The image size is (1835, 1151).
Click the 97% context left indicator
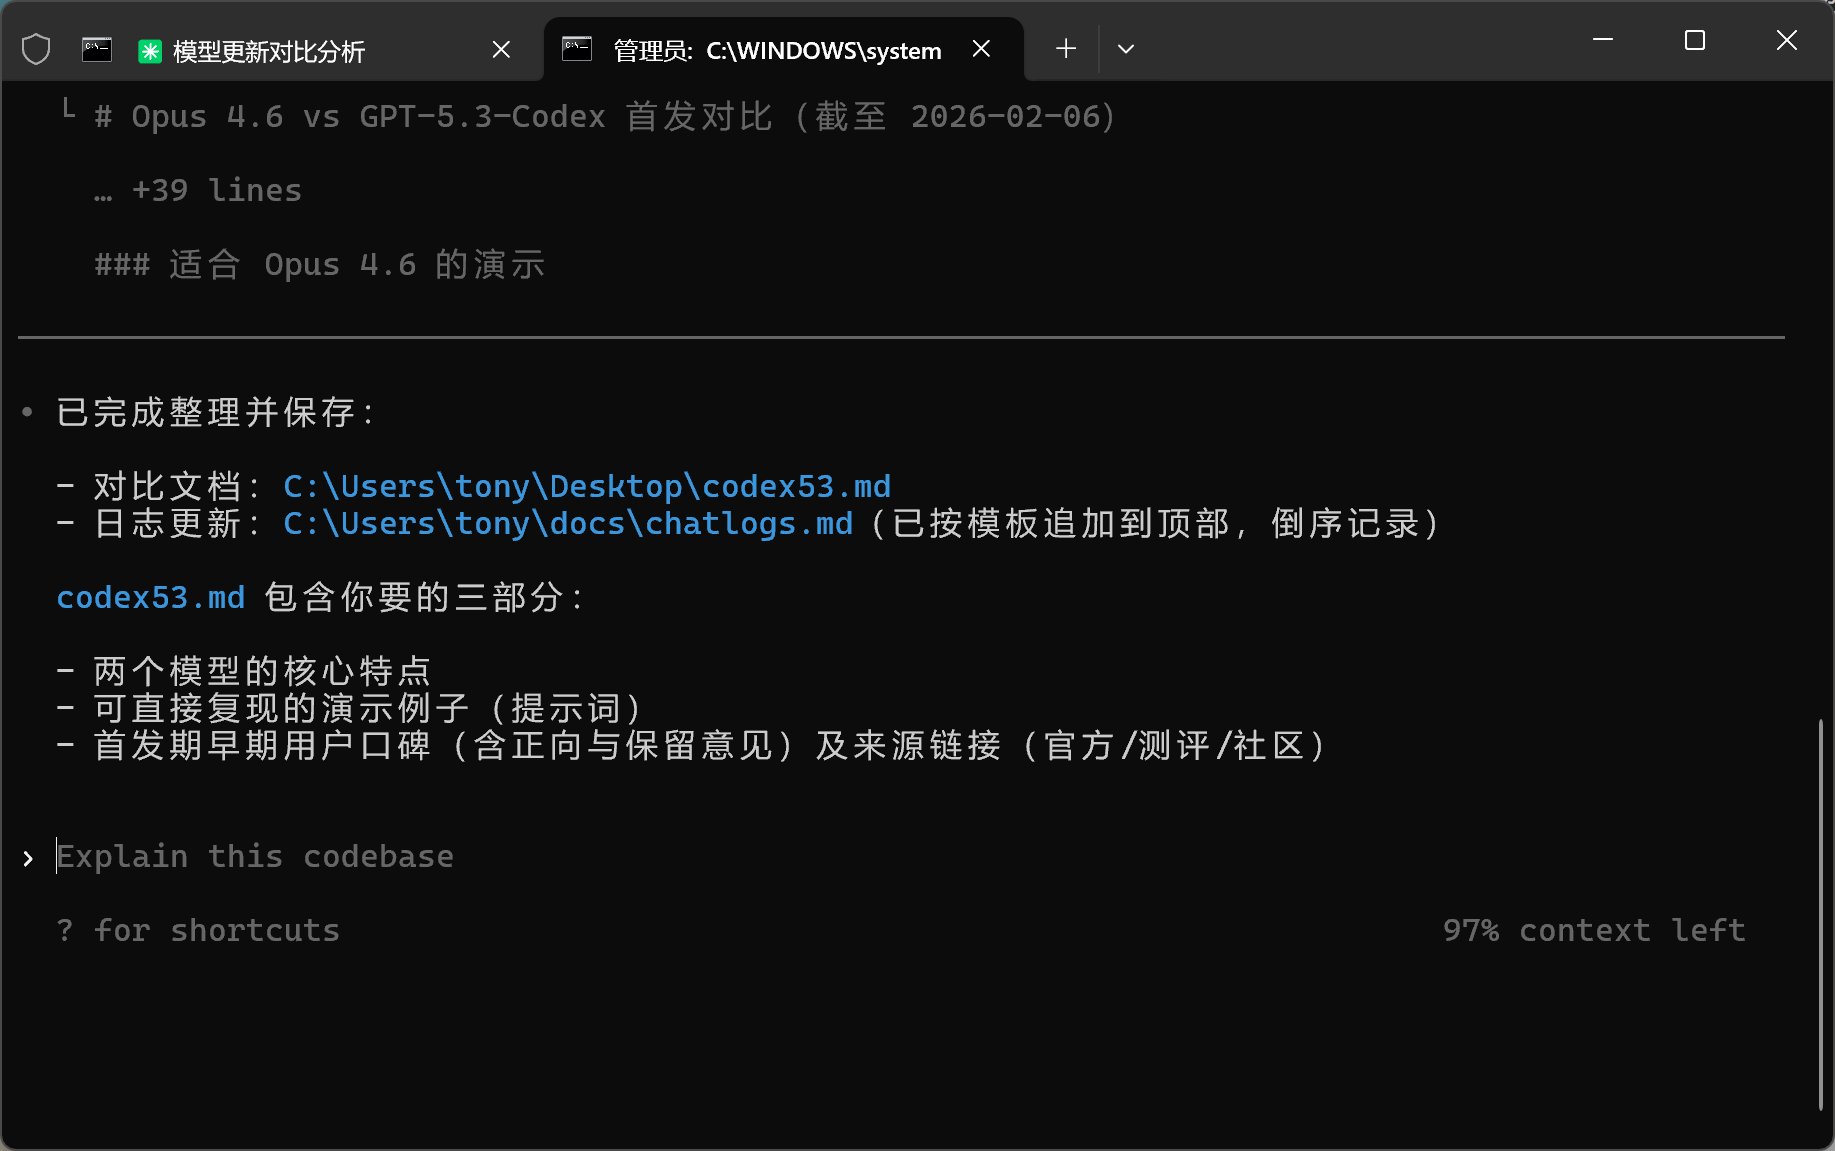[1594, 931]
